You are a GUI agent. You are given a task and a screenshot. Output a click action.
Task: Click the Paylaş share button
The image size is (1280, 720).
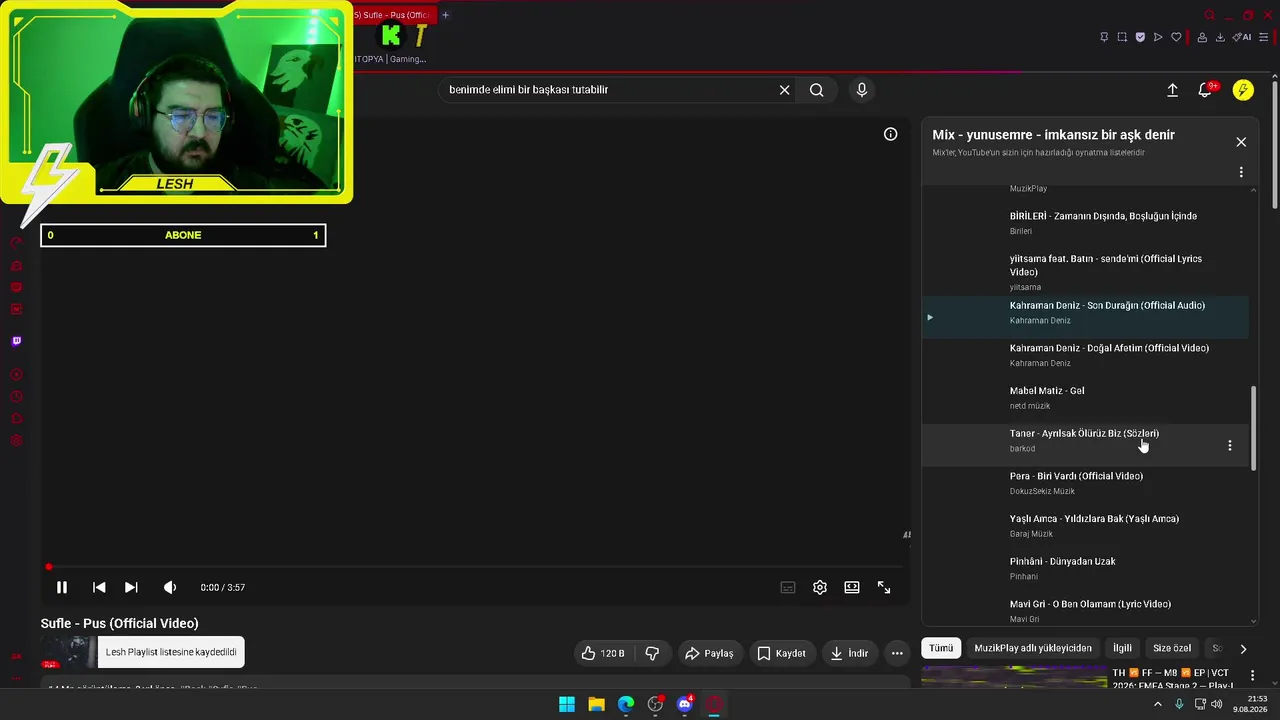tap(709, 653)
